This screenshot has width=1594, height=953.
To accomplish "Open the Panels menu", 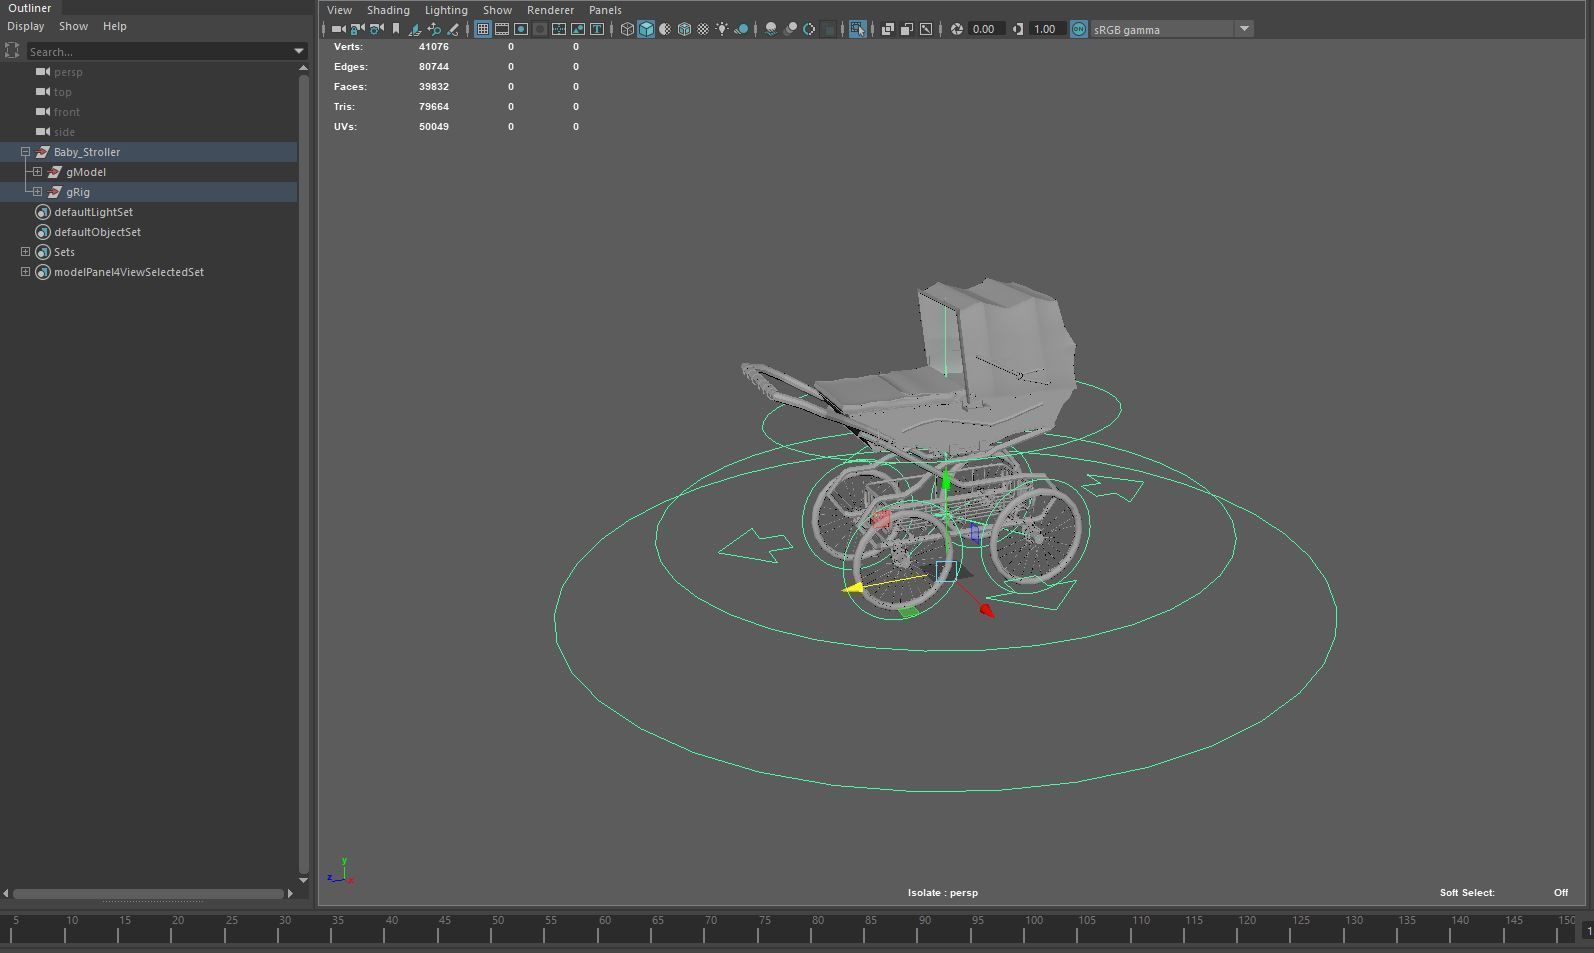I will click(605, 10).
